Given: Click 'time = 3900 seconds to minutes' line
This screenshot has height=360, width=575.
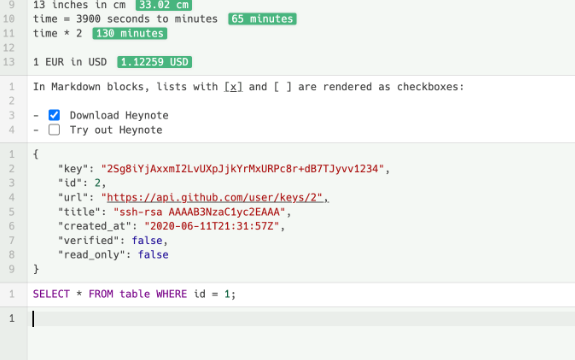Looking at the screenshot, I should coord(125,19).
